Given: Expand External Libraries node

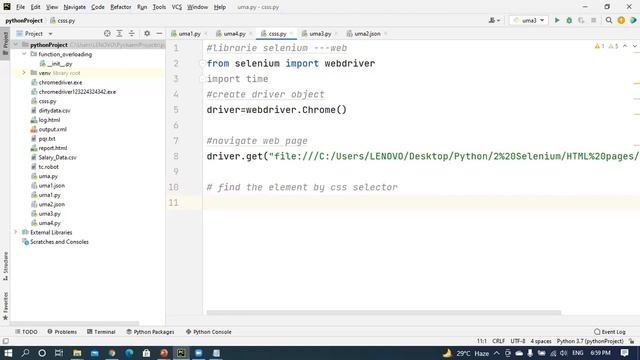Looking at the screenshot, I should pos(16,232).
